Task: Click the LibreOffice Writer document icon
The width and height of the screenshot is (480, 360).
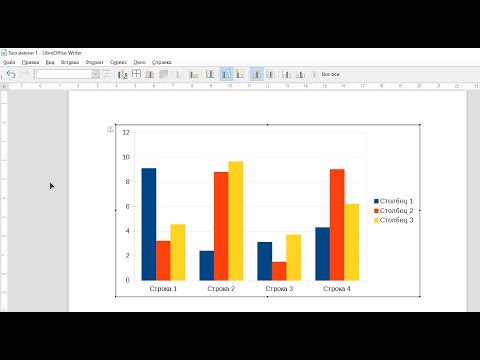Action: point(4,53)
